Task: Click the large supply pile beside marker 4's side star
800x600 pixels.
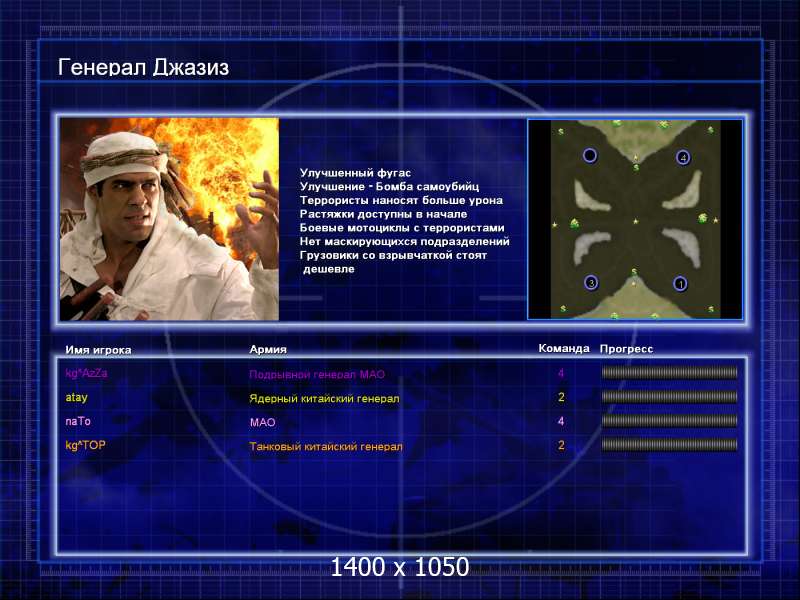Action: (703, 218)
